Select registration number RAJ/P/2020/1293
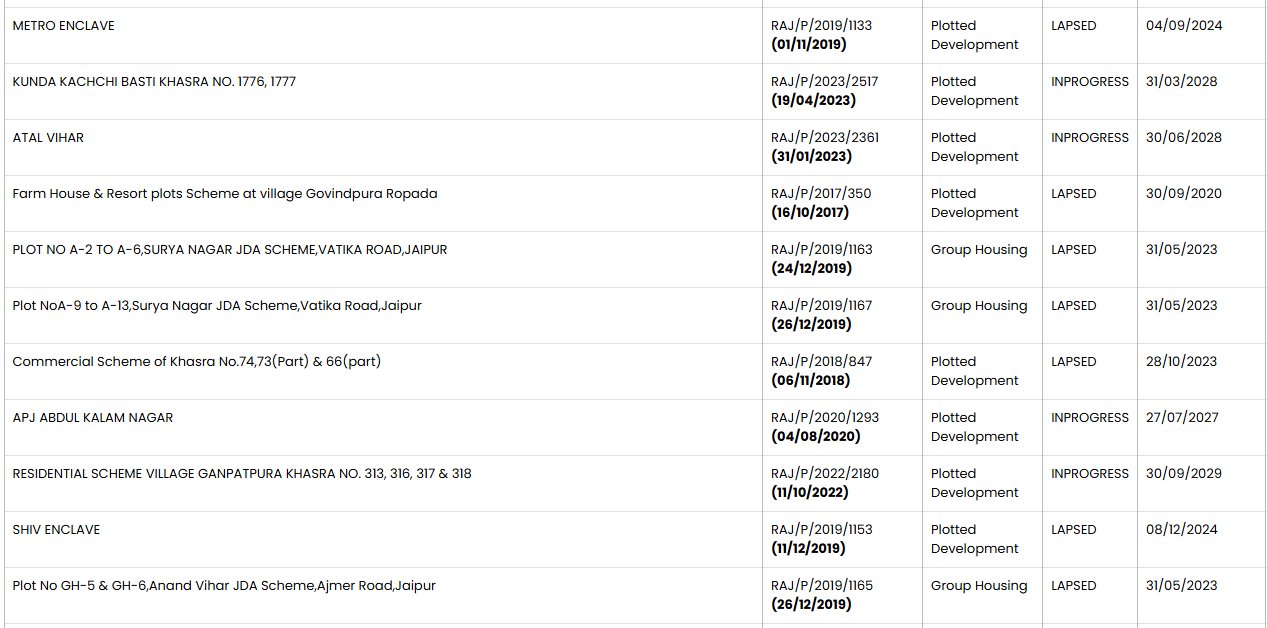 pyautogui.click(x=825, y=418)
